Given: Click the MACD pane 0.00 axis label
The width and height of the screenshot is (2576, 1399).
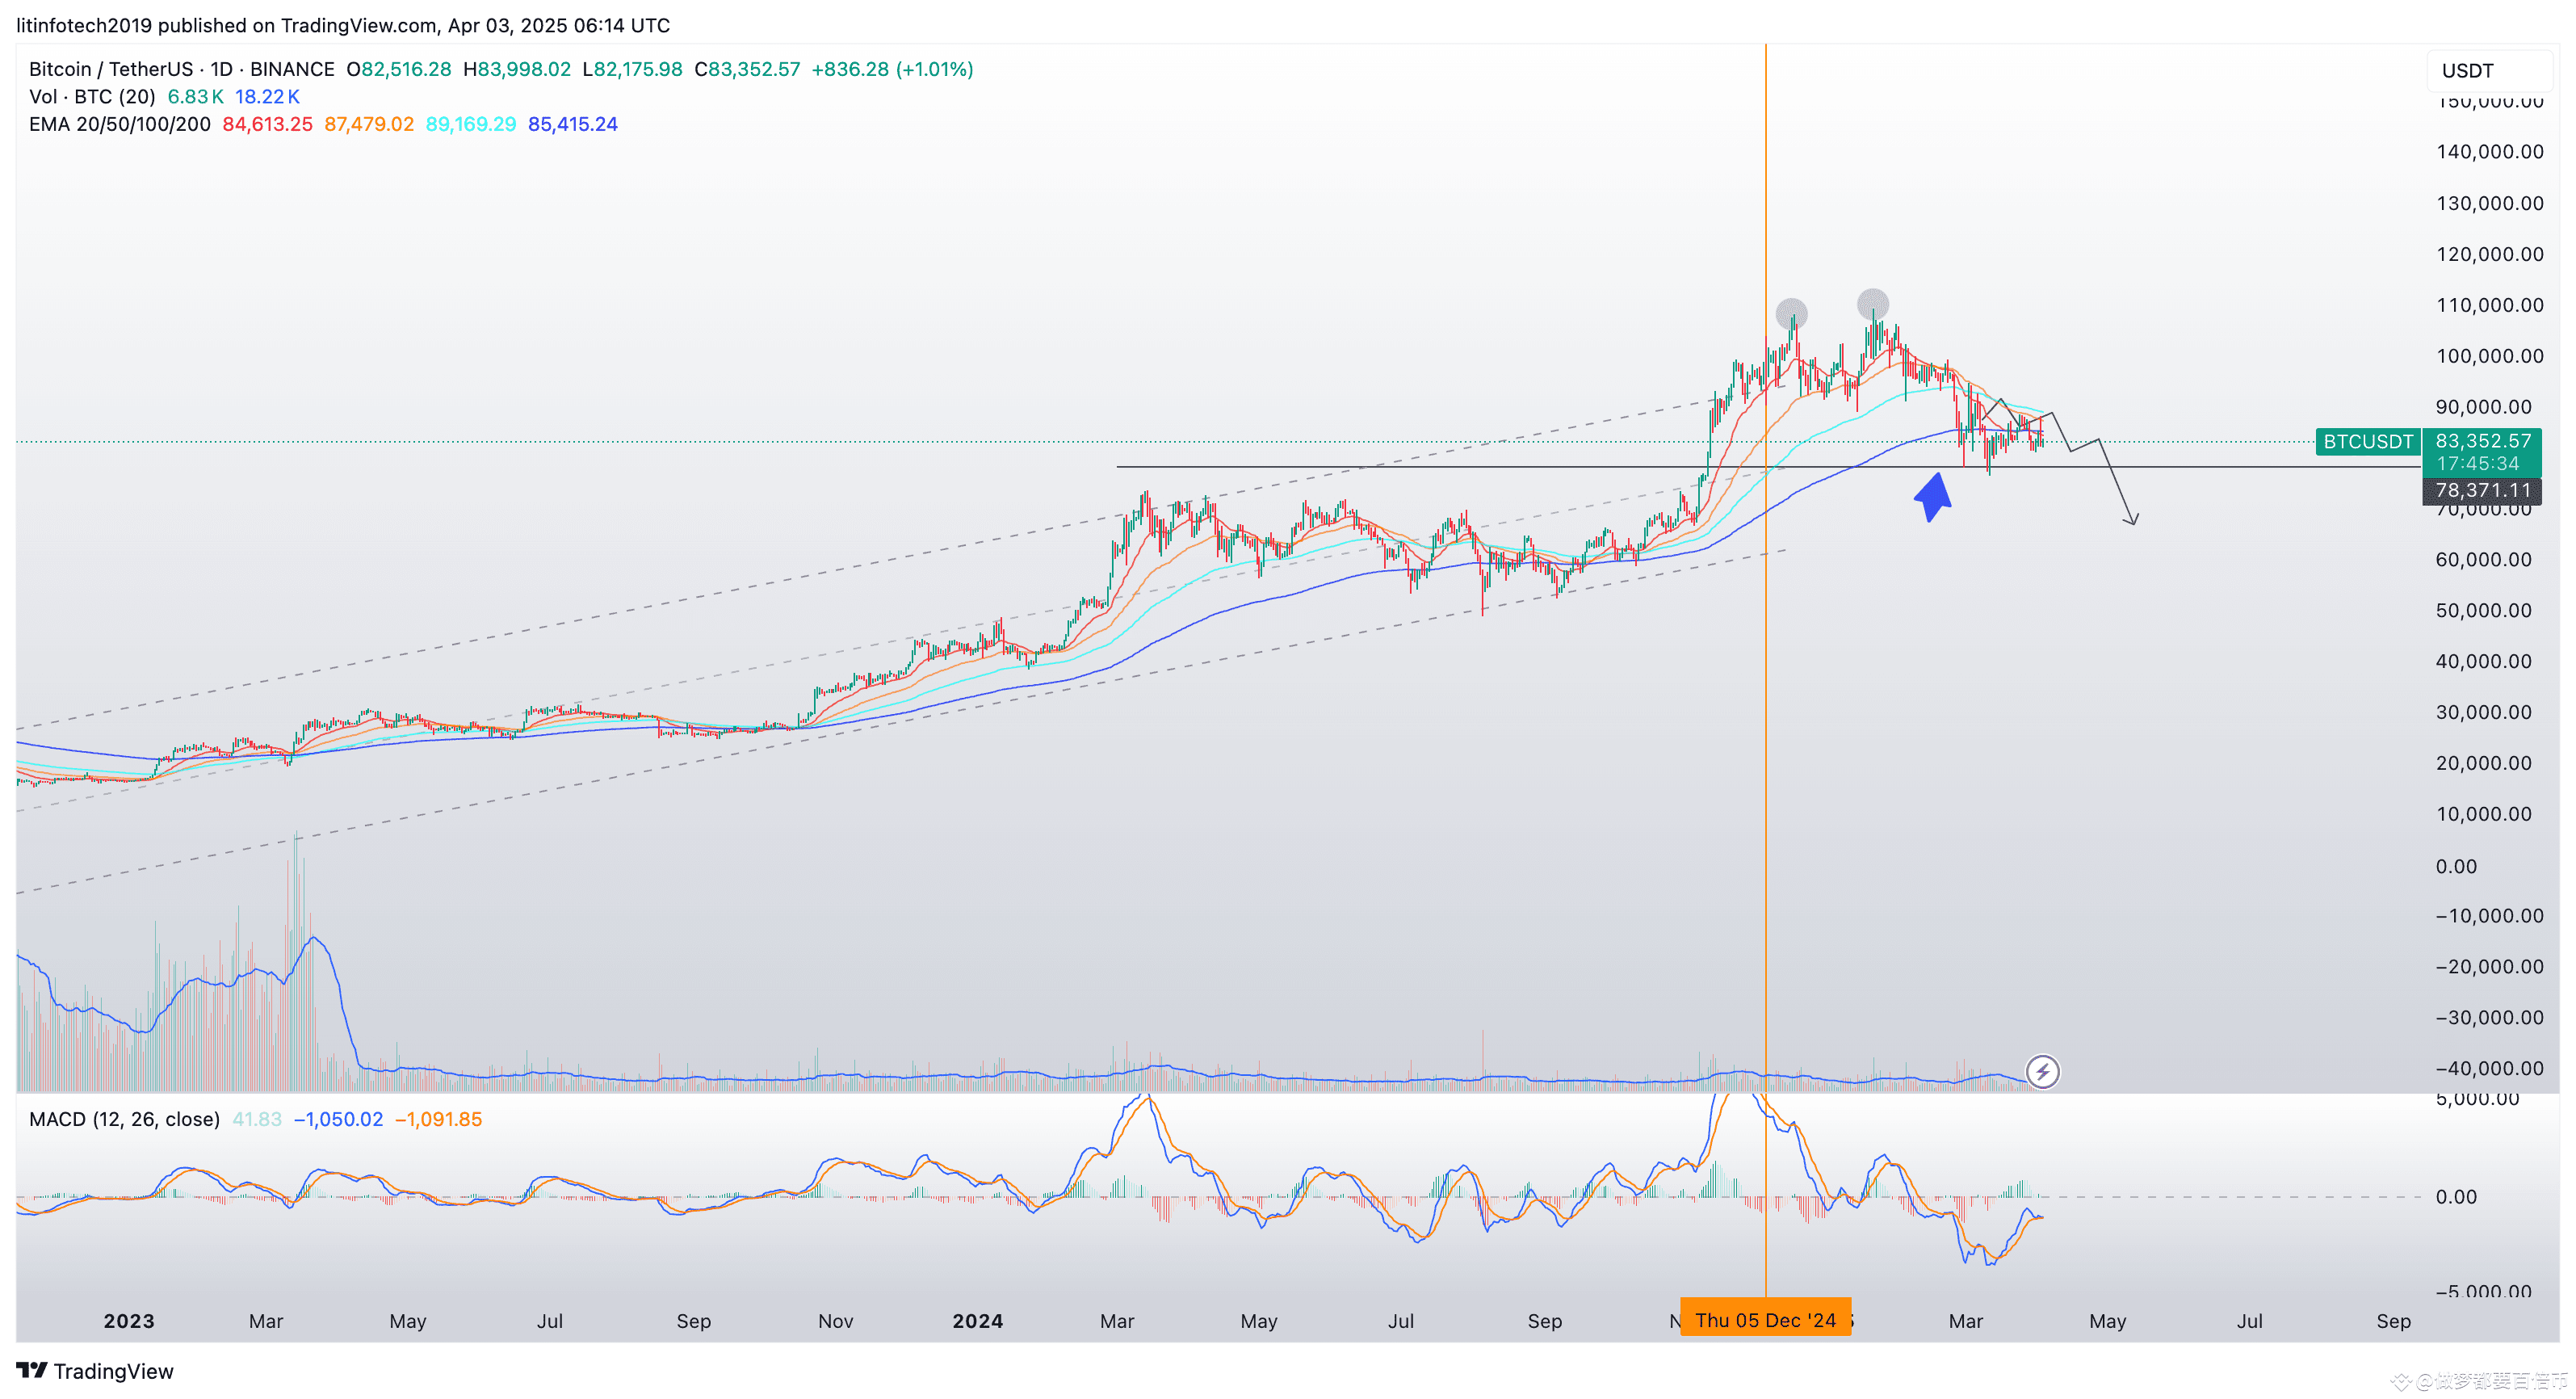Looking at the screenshot, I should coord(2456,1197).
